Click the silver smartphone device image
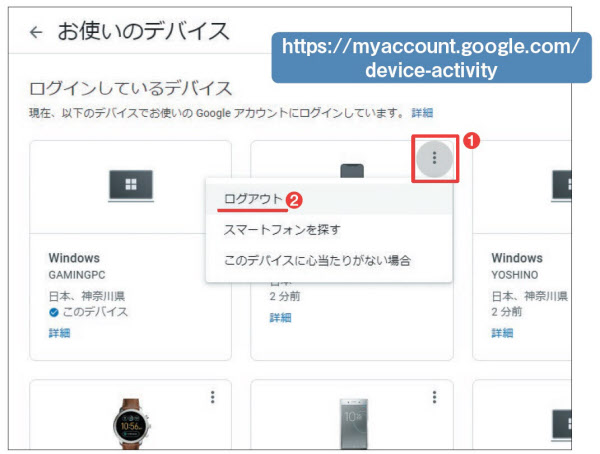Image resolution: width=600 pixels, height=454 pixels. 353,424
